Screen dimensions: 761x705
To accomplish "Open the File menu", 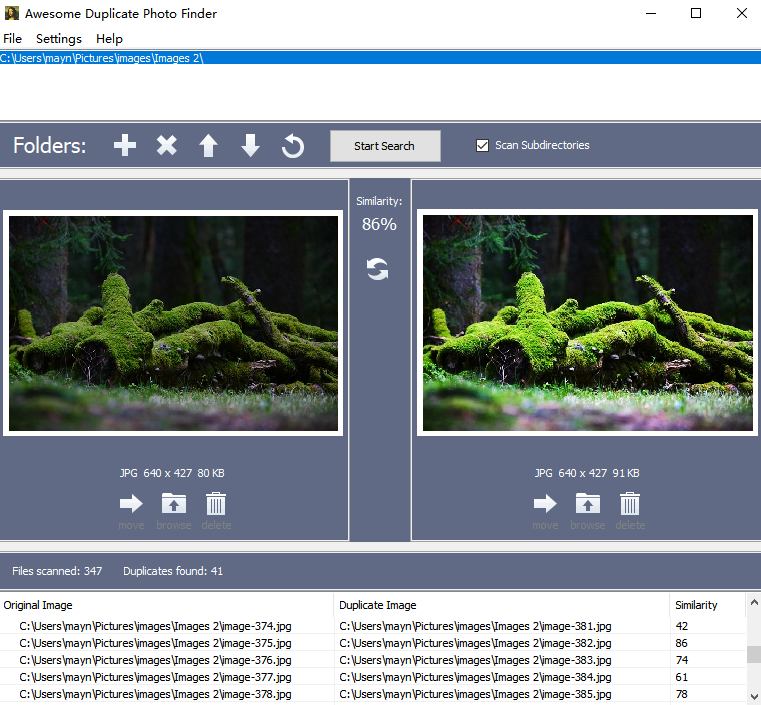I will click(x=12, y=38).
